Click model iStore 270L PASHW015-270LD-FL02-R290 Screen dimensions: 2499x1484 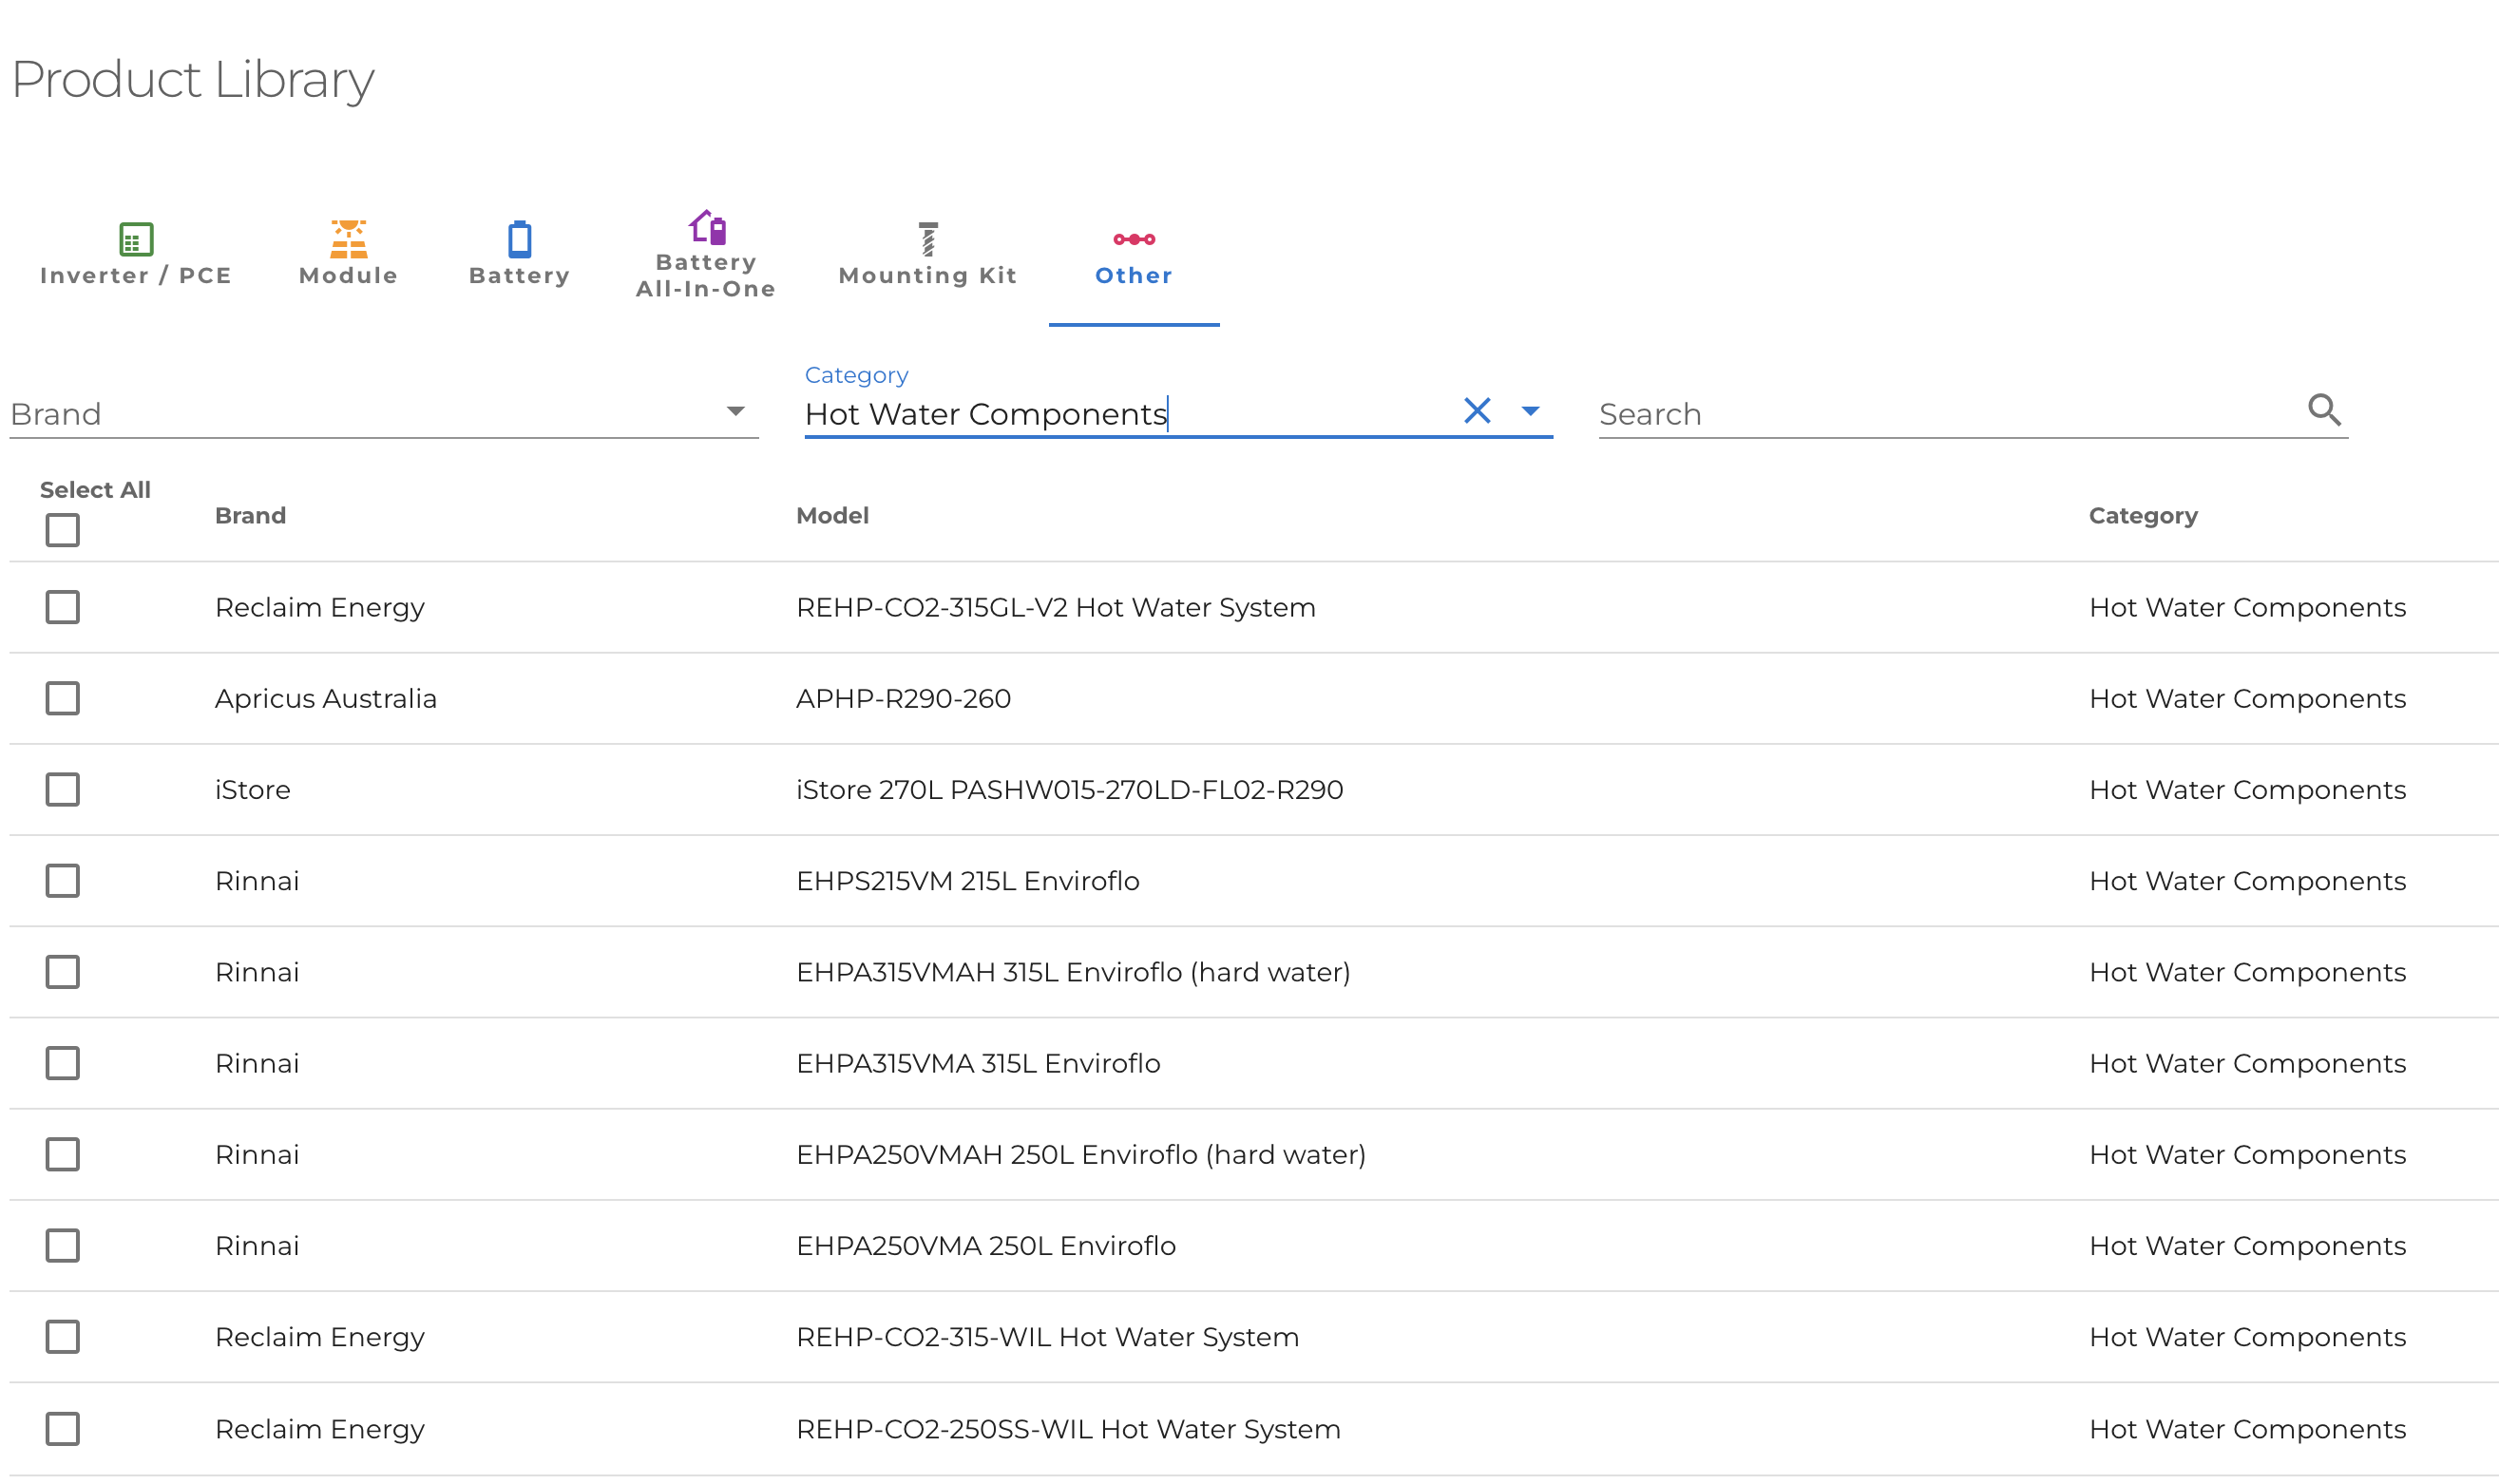(1069, 790)
